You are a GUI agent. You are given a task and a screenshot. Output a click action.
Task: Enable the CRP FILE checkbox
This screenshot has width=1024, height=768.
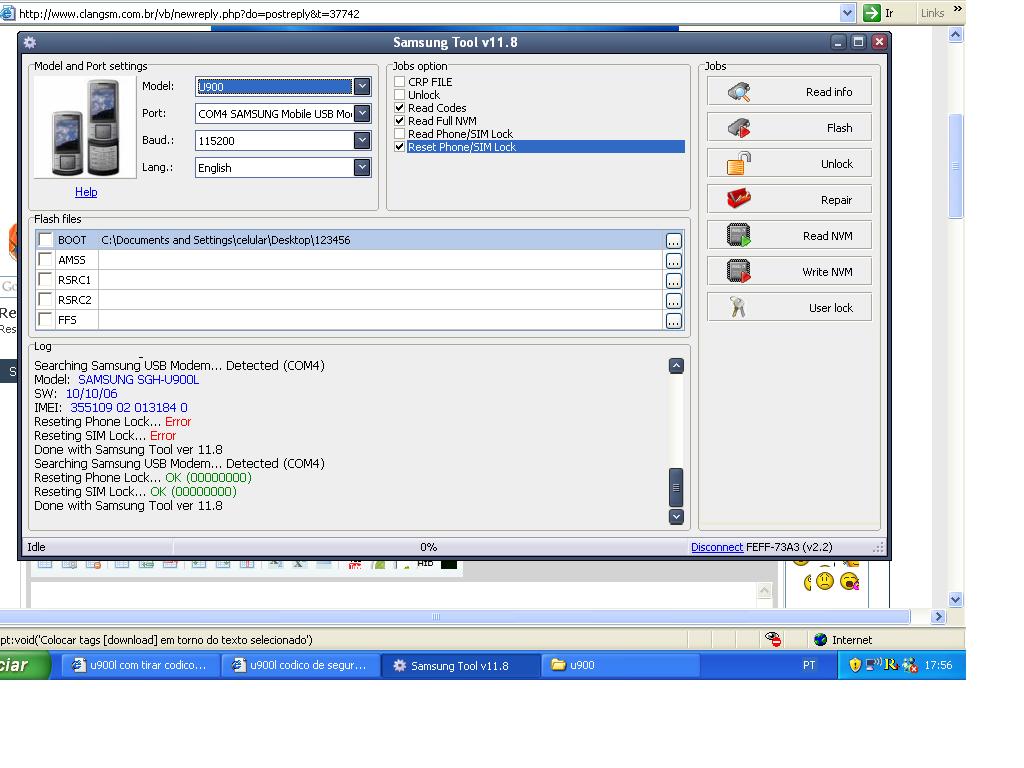pyautogui.click(x=400, y=82)
